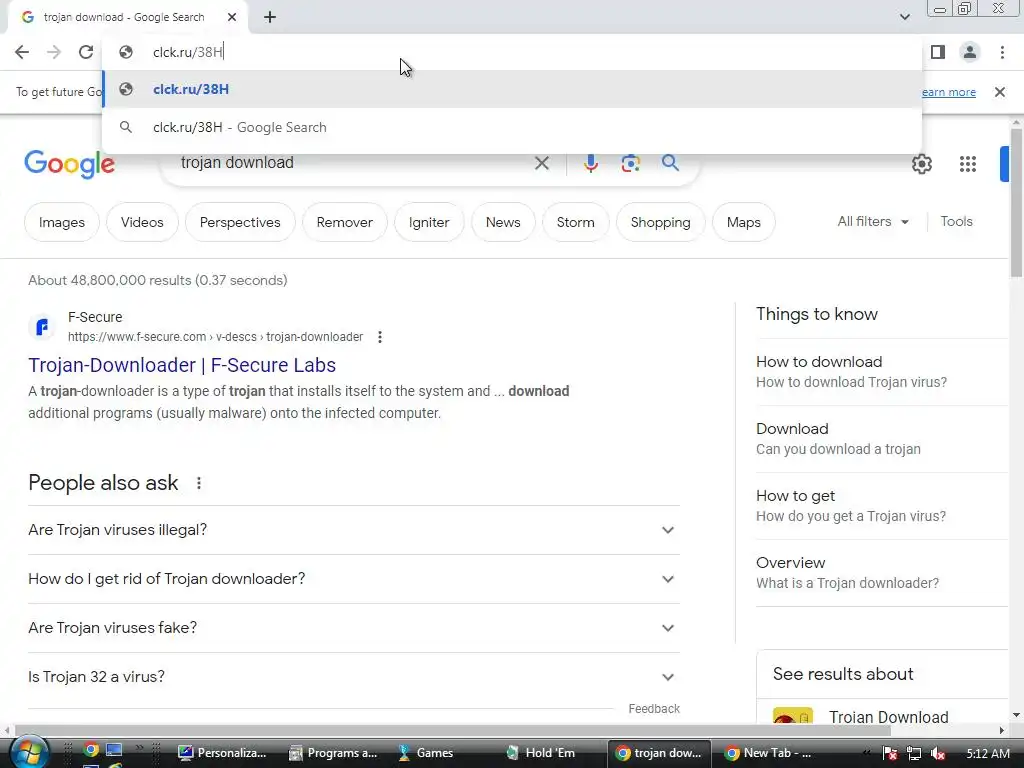Screen dimensions: 1024x768
Task: Submit search with magnifier icon
Action: click(670, 163)
